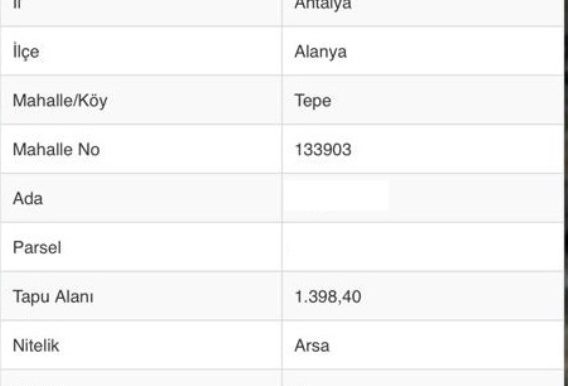Click the Arsa property type value
This screenshot has height=386, width=568.
[312, 346]
